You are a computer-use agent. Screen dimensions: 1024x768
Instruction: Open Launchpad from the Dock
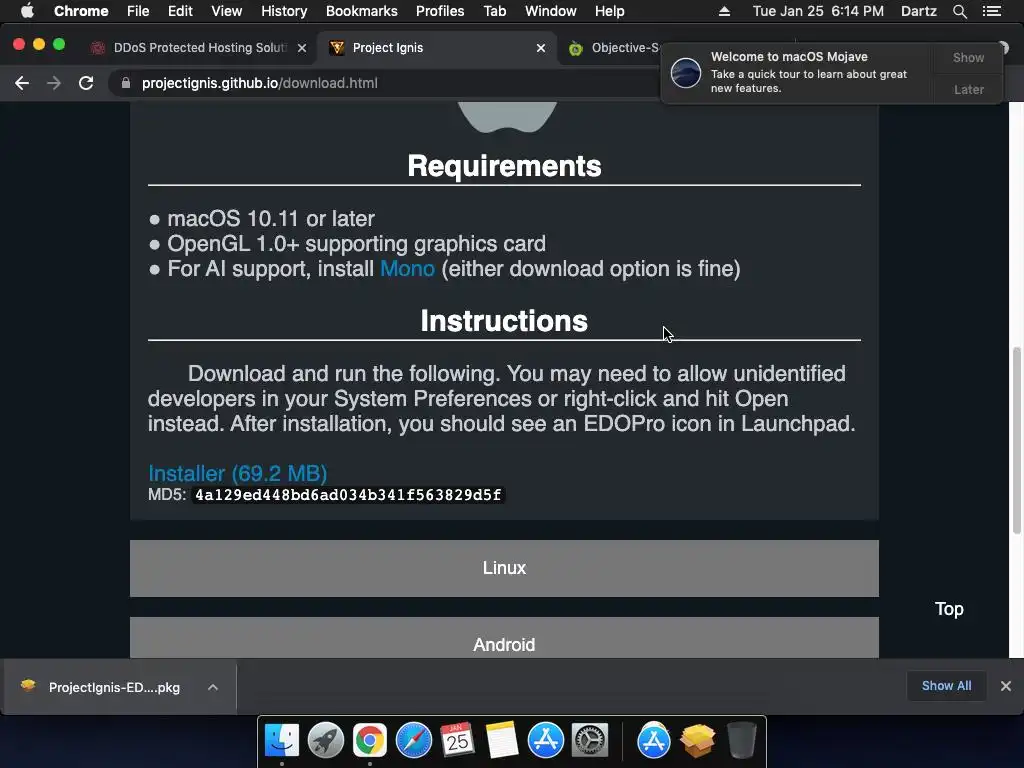pyautogui.click(x=325, y=740)
